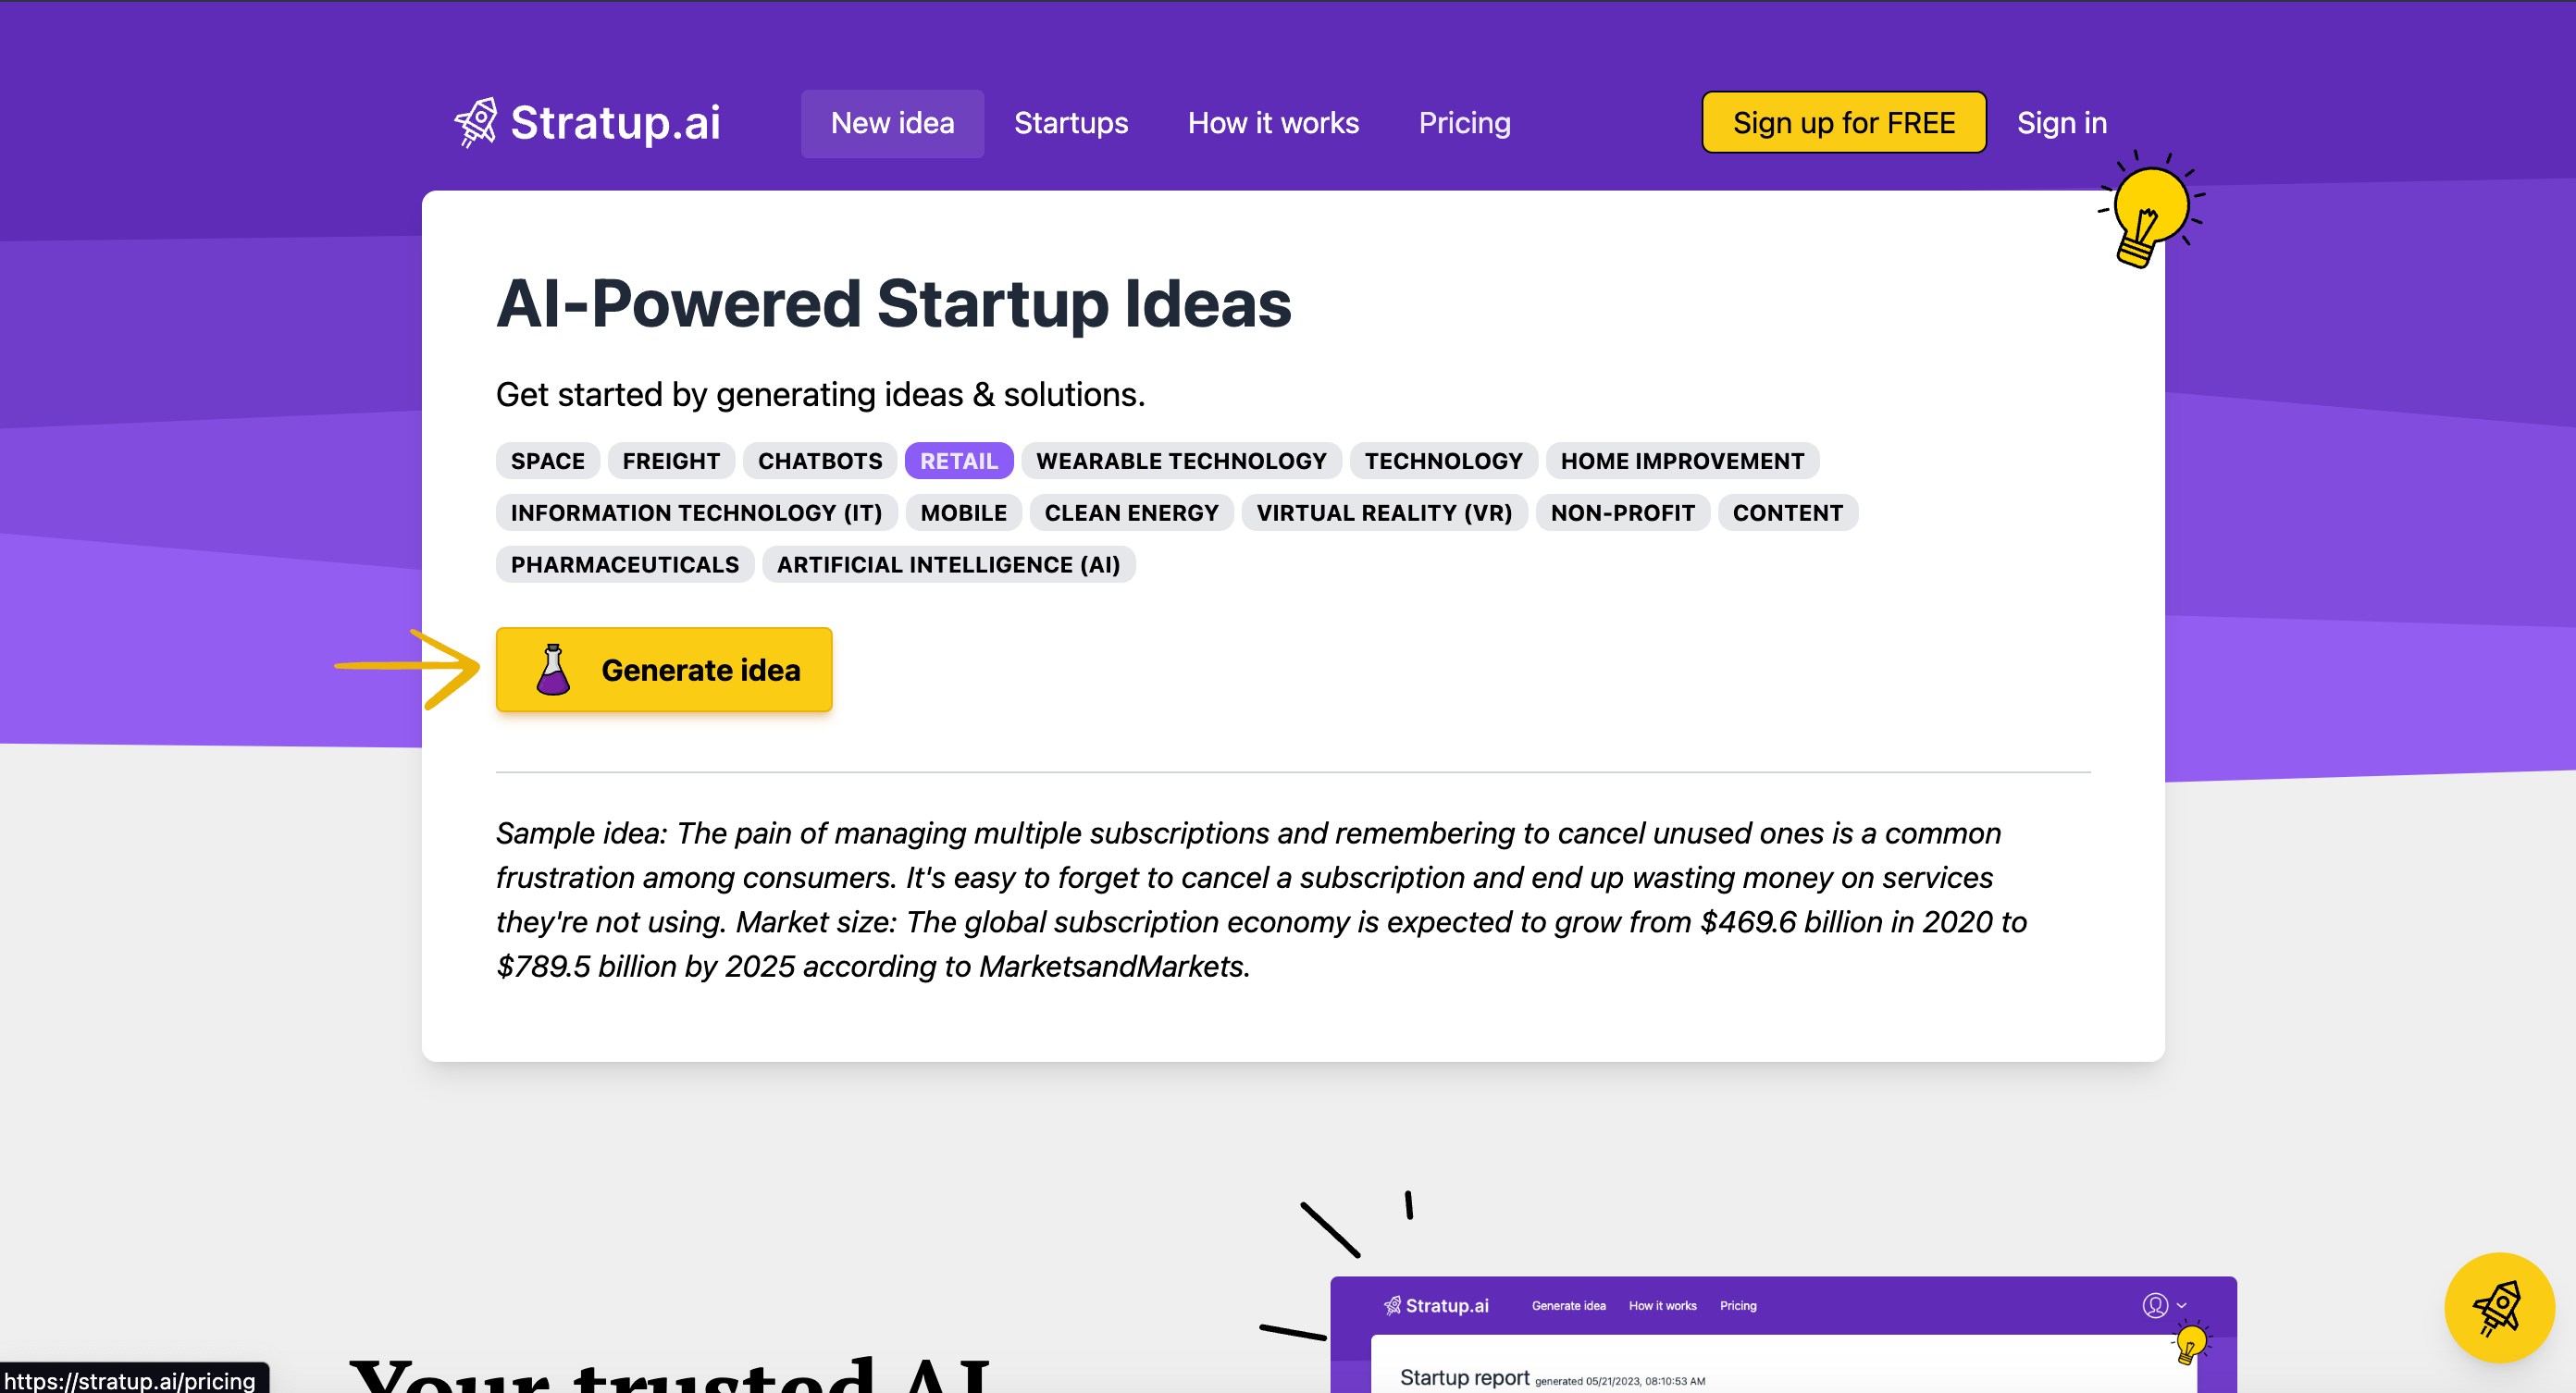Expand the account dropdown chevron in preview navbar
The width and height of the screenshot is (2576, 1393).
tap(2181, 1306)
